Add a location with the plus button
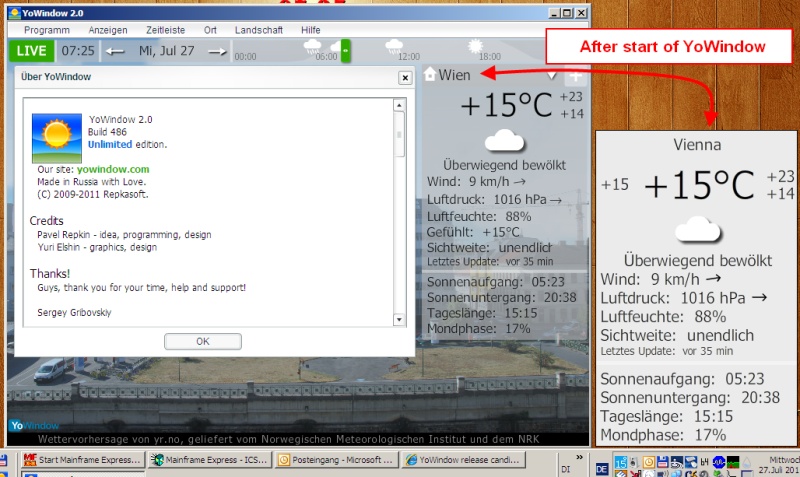The width and height of the screenshot is (800, 477). [x=576, y=77]
